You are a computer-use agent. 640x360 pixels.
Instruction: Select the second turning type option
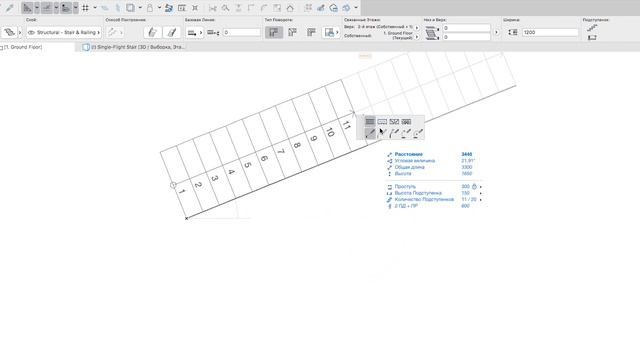tap(293, 32)
